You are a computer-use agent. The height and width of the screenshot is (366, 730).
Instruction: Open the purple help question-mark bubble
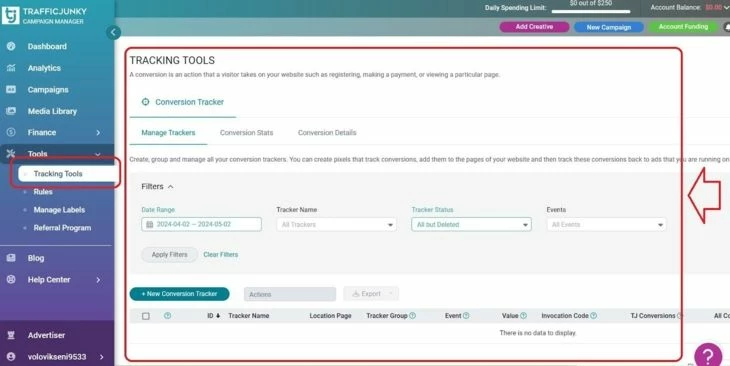(708, 356)
